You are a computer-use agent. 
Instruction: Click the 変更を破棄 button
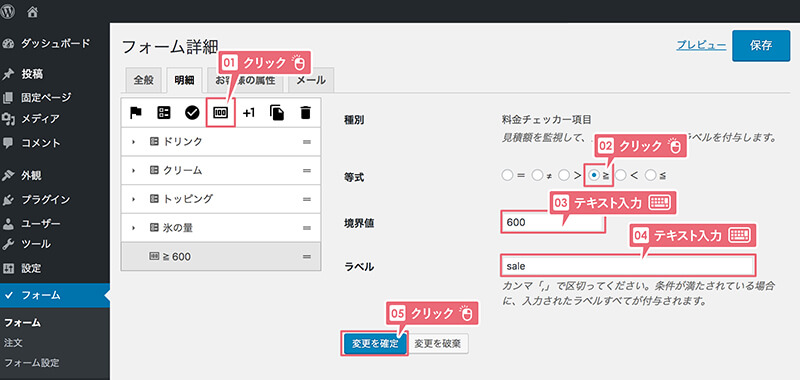point(438,344)
